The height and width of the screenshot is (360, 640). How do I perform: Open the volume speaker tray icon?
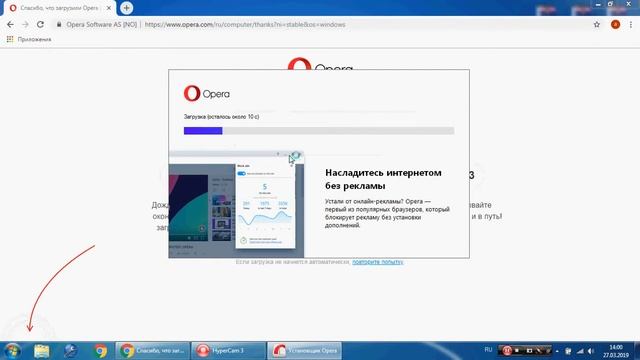[x=591, y=351]
